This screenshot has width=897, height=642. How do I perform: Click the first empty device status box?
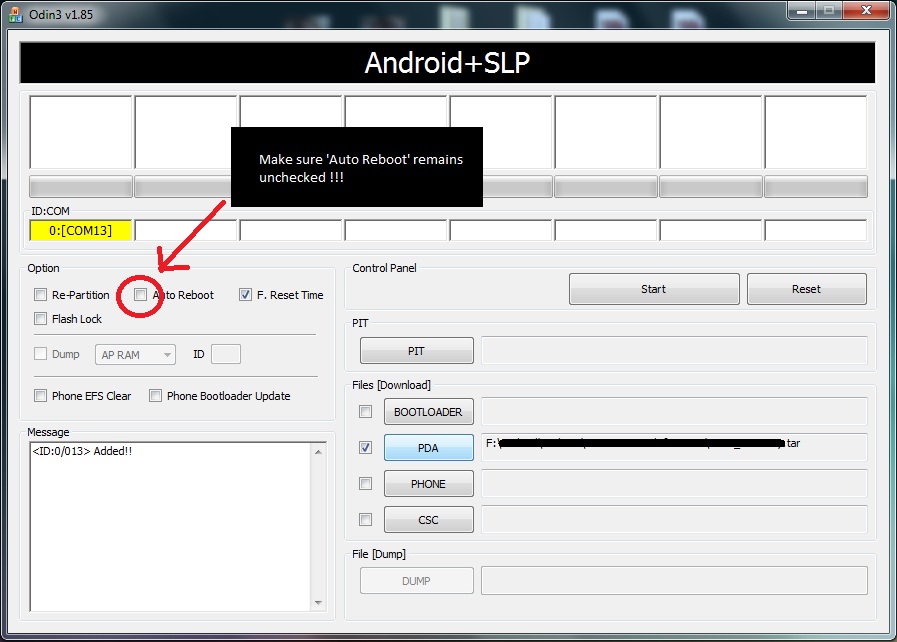coord(81,132)
